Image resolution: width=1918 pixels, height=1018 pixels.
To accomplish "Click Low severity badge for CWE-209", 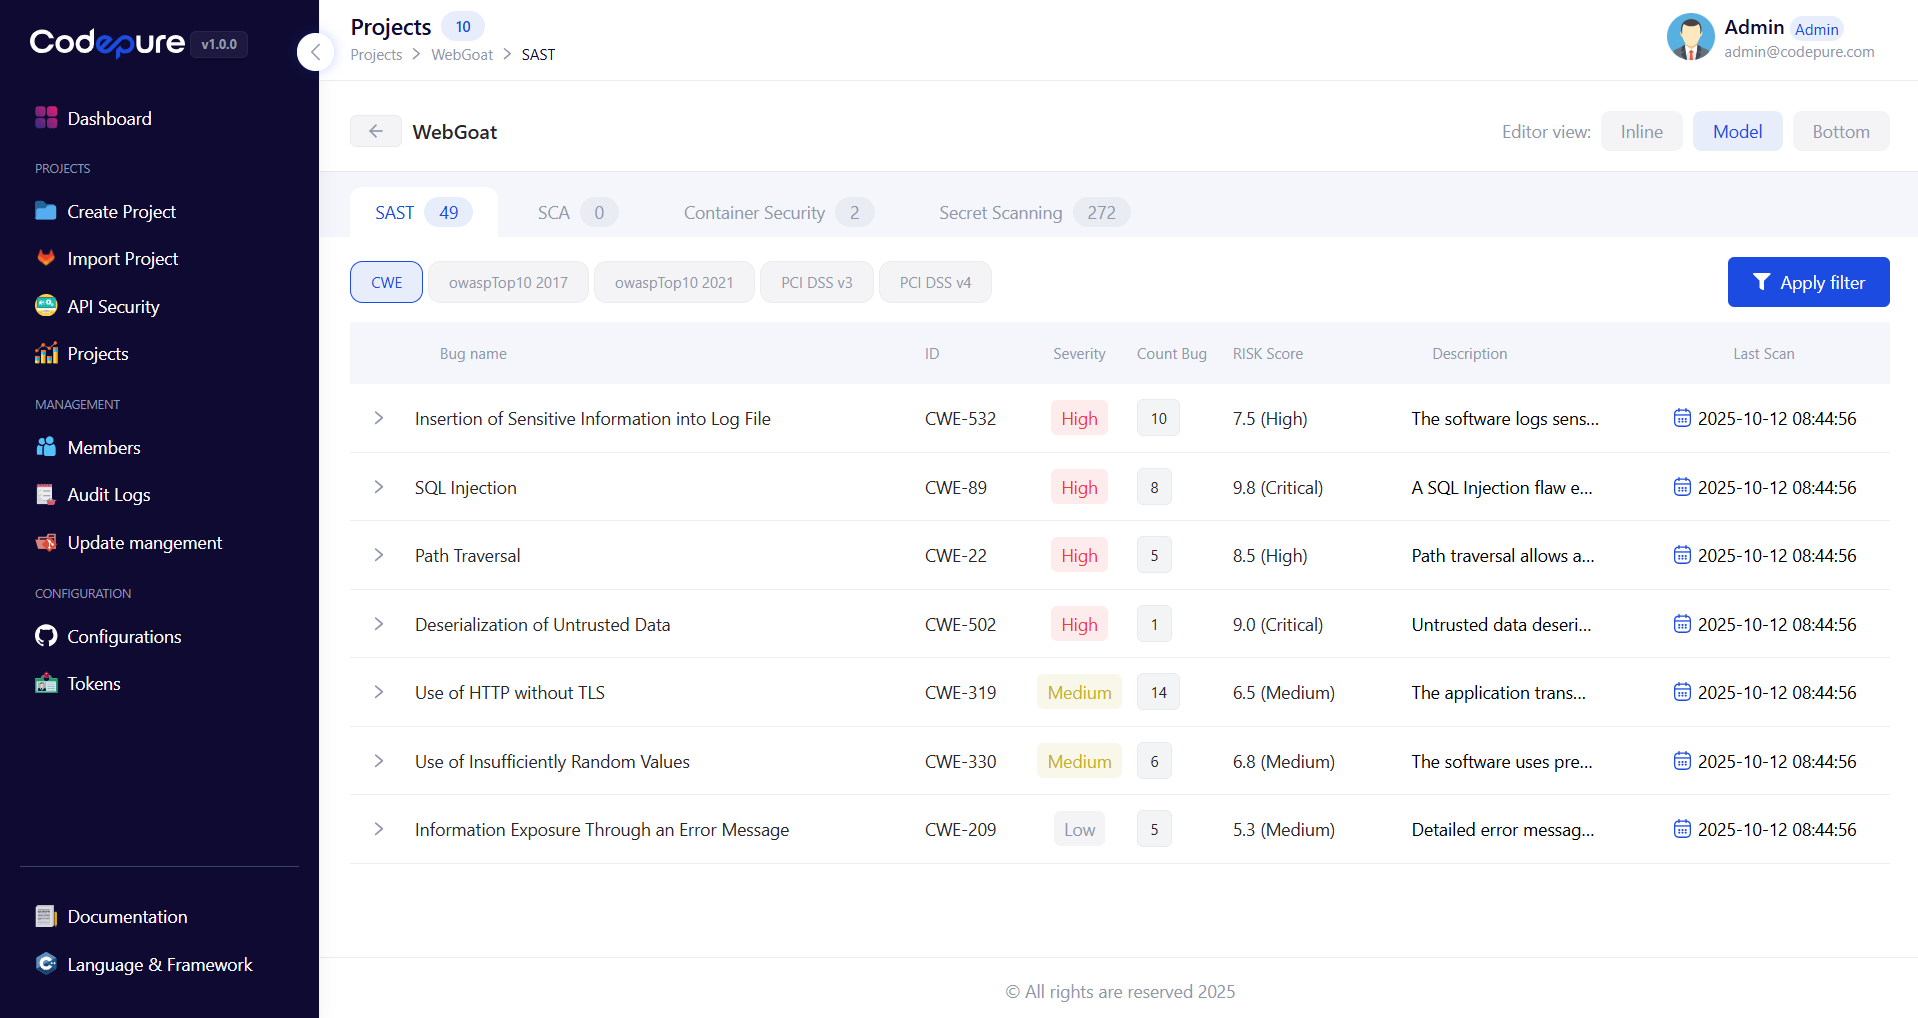I will (x=1079, y=829).
